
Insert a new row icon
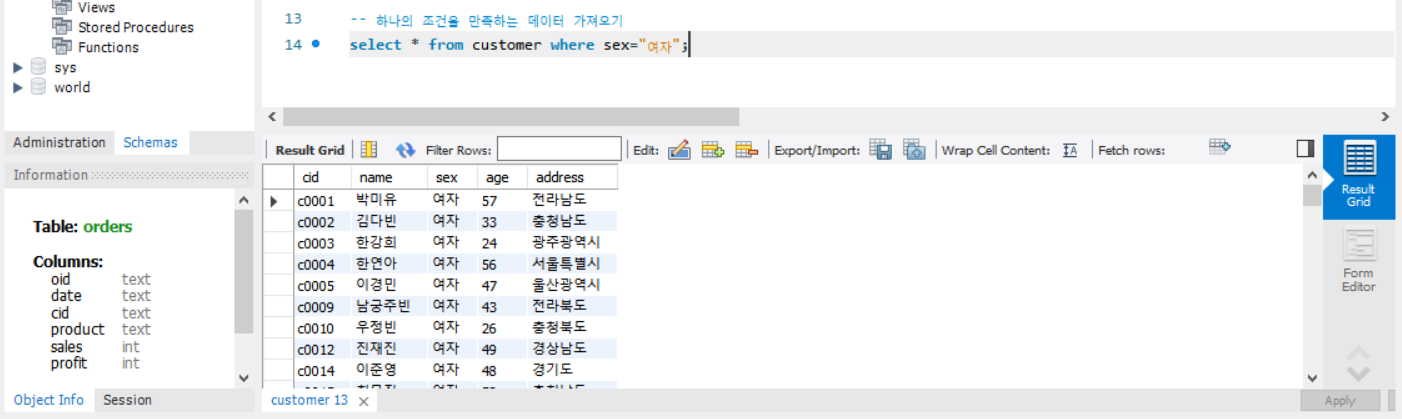point(712,150)
